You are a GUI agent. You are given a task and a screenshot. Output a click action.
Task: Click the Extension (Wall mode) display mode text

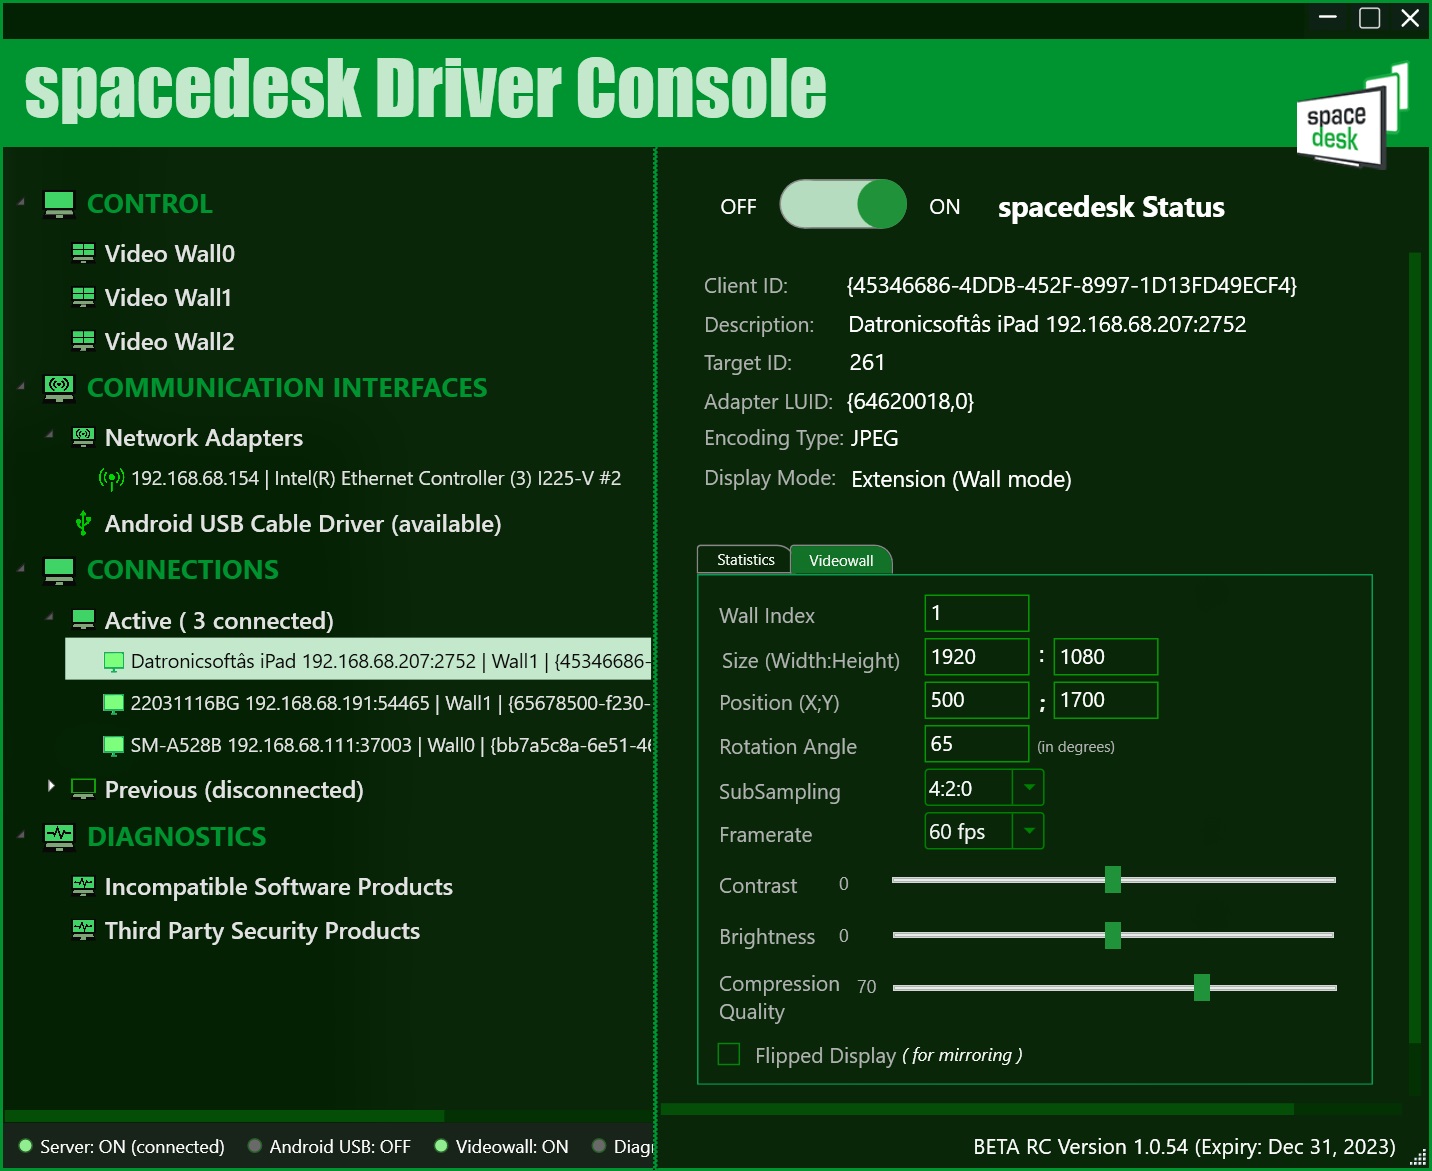(x=961, y=480)
